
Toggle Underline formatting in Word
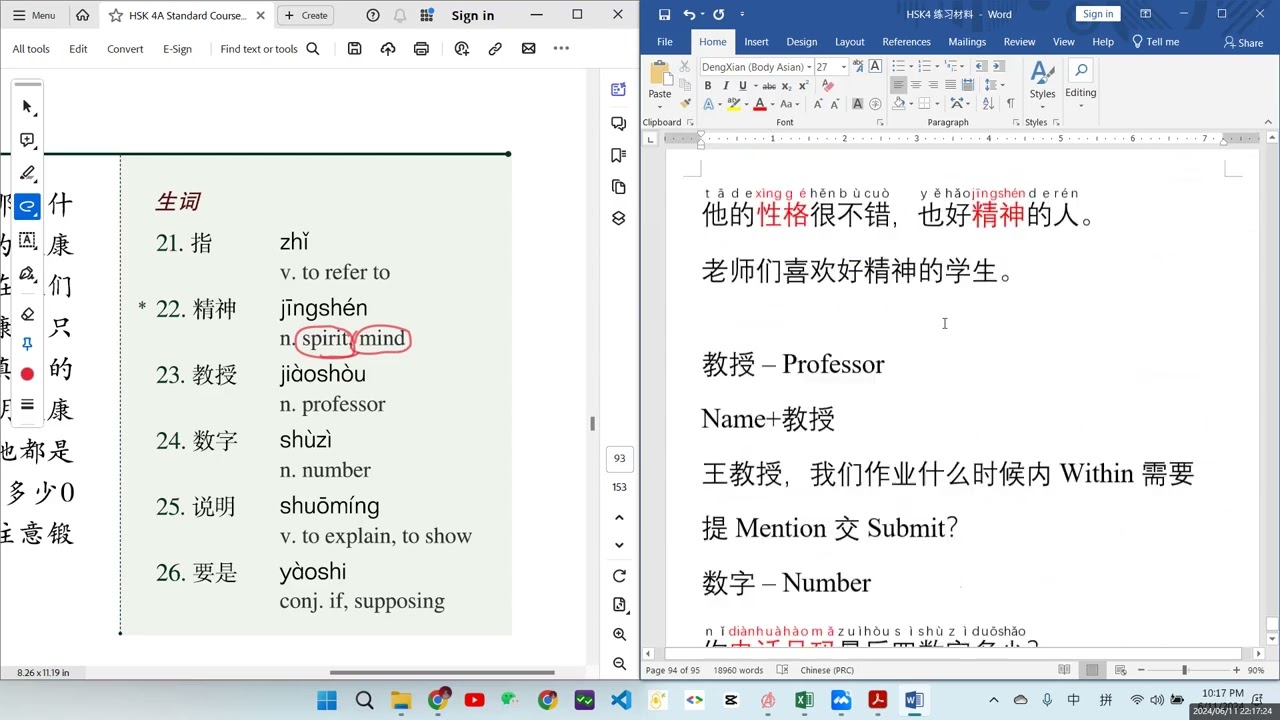tap(741, 86)
